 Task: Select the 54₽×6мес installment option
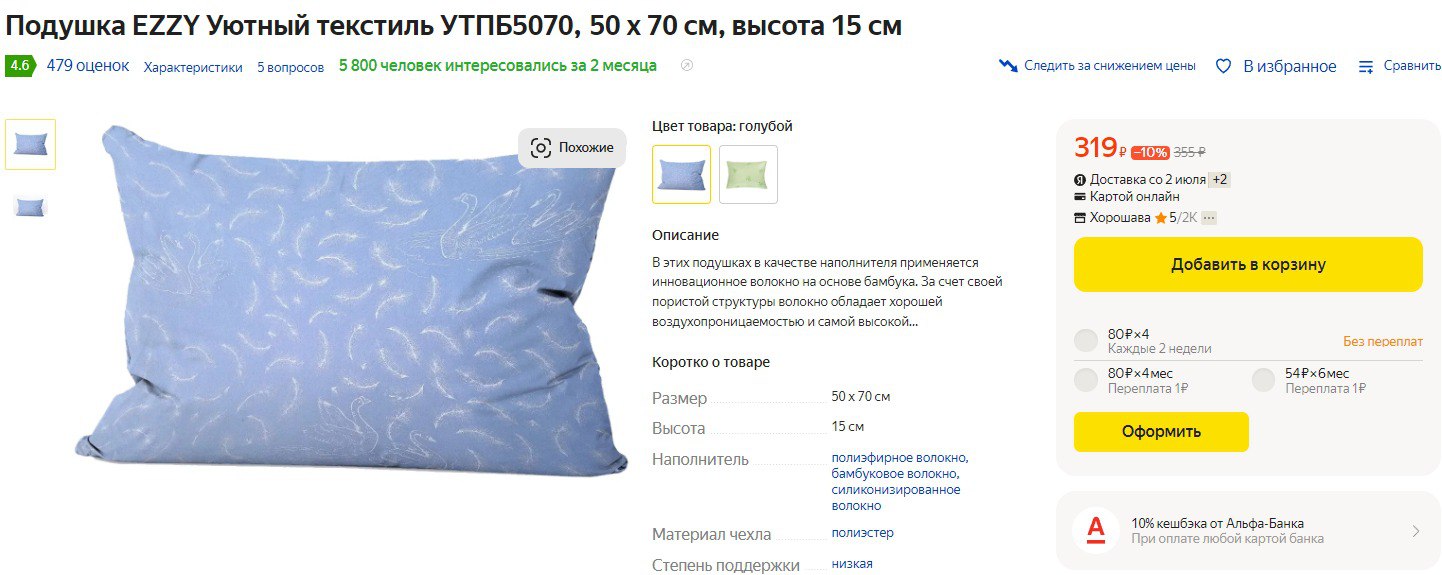pyautogui.click(x=1264, y=380)
